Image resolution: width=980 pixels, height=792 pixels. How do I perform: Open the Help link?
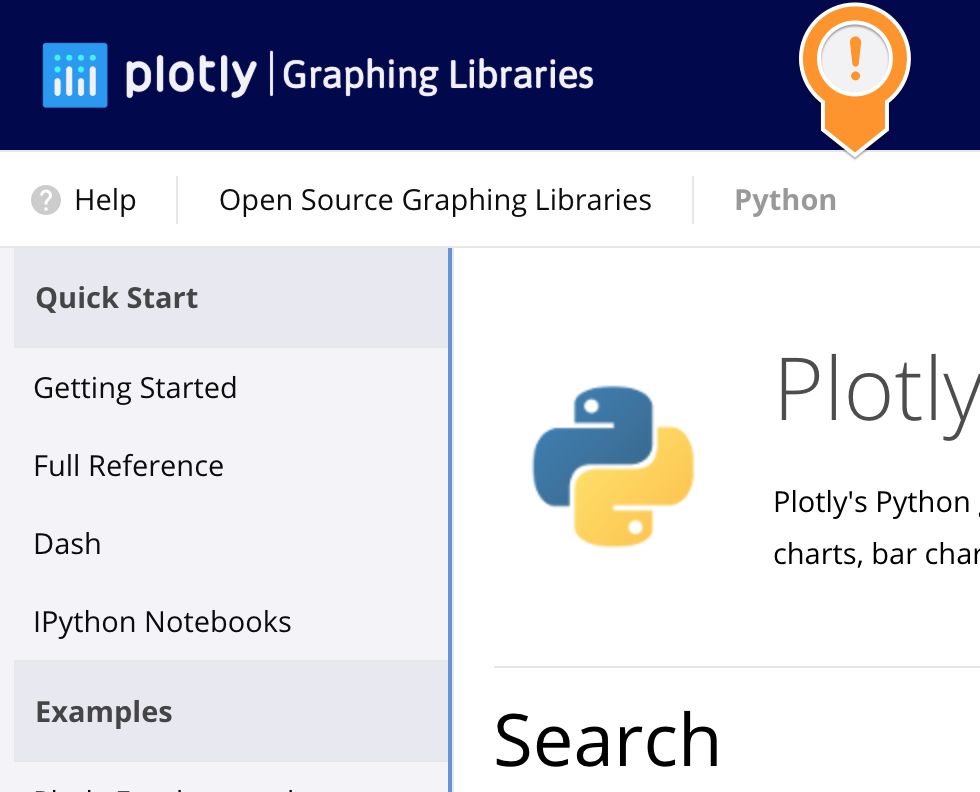click(x=105, y=200)
